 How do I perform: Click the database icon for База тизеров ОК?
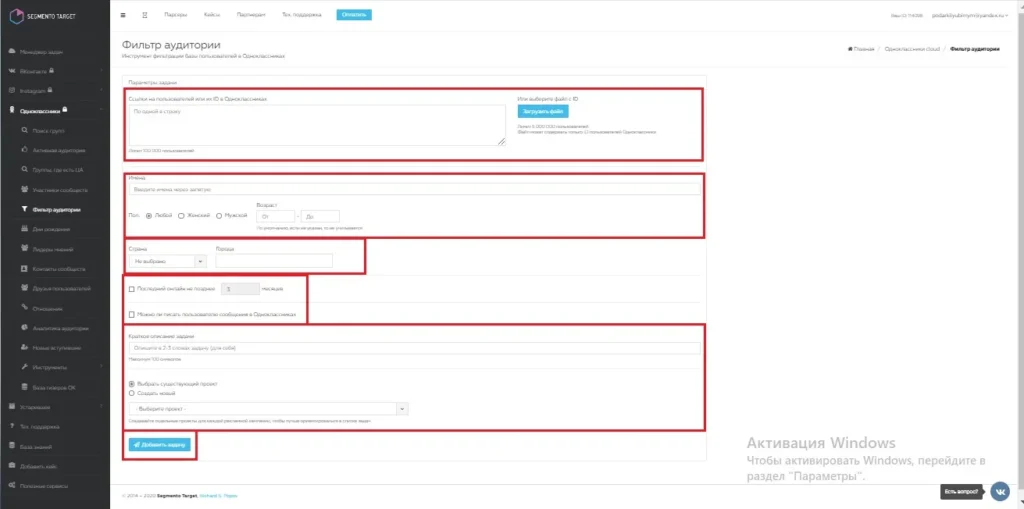(x=24, y=387)
